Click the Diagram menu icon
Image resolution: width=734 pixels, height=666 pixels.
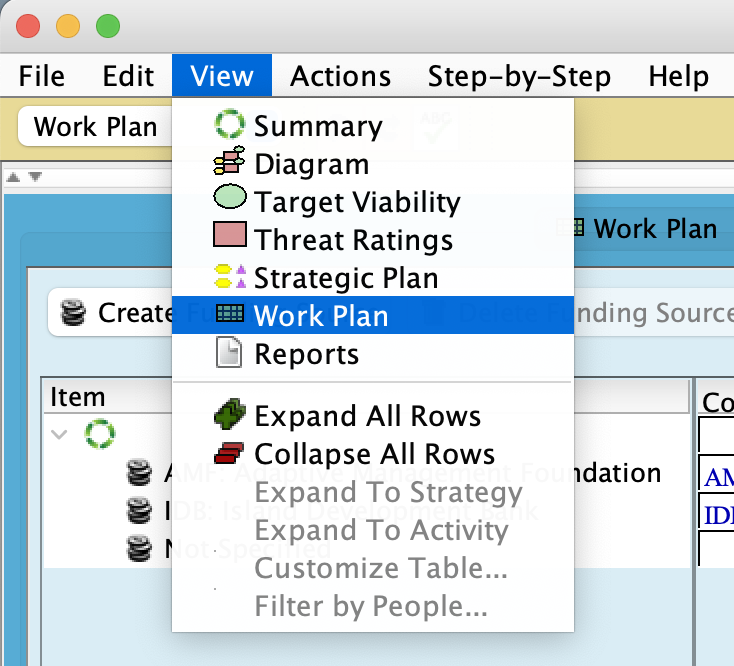[229, 163]
